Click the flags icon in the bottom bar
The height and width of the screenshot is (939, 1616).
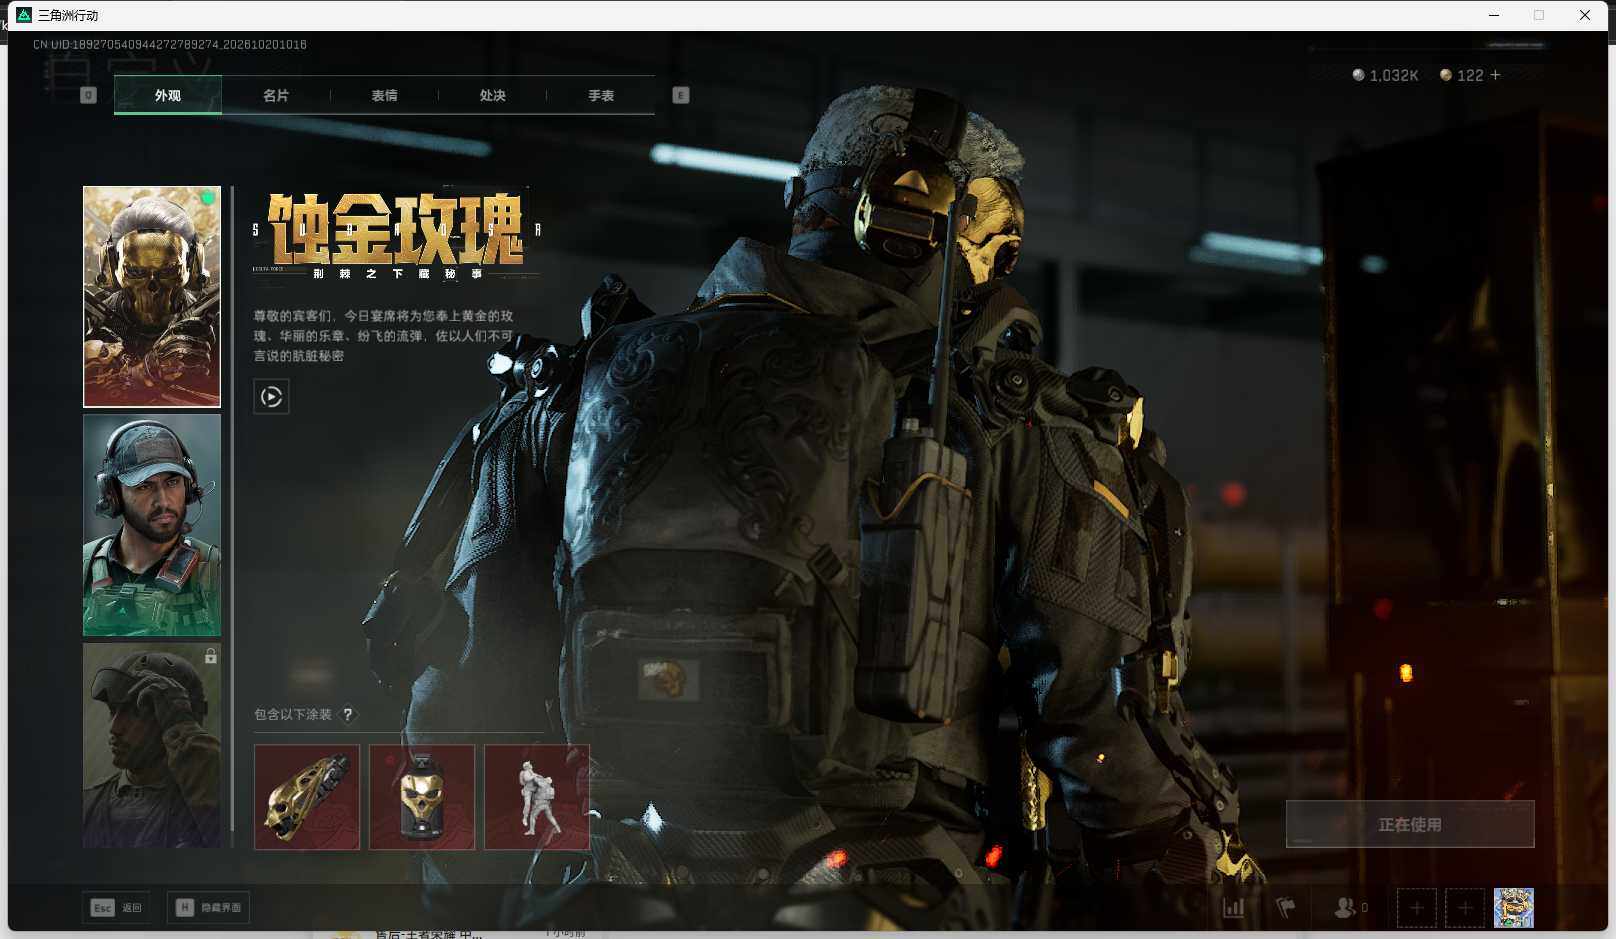[1286, 908]
